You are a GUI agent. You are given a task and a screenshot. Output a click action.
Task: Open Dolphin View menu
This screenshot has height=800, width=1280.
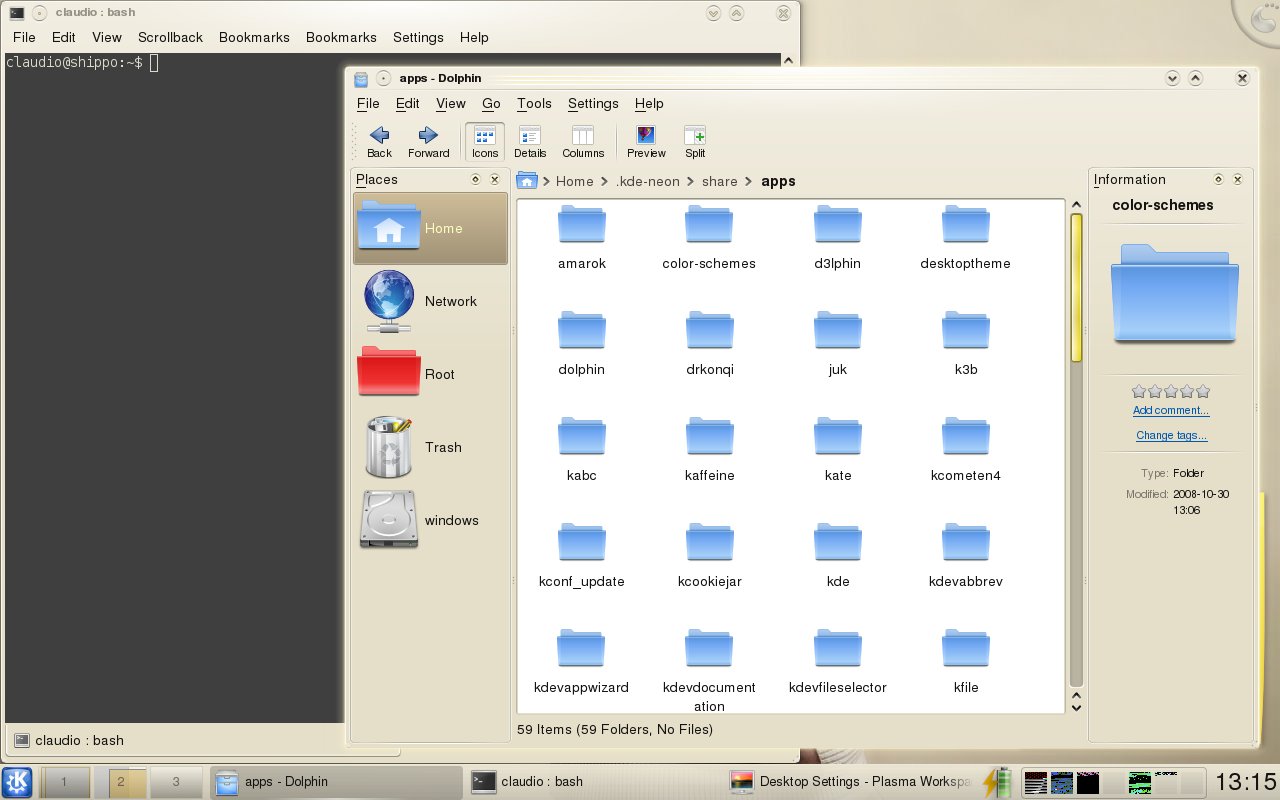click(451, 103)
